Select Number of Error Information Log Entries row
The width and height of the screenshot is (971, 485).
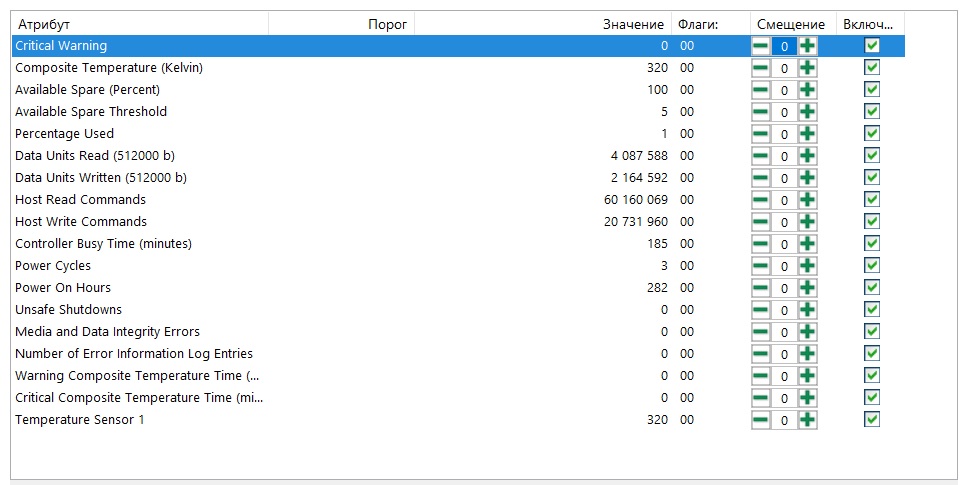tap(458, 354)
